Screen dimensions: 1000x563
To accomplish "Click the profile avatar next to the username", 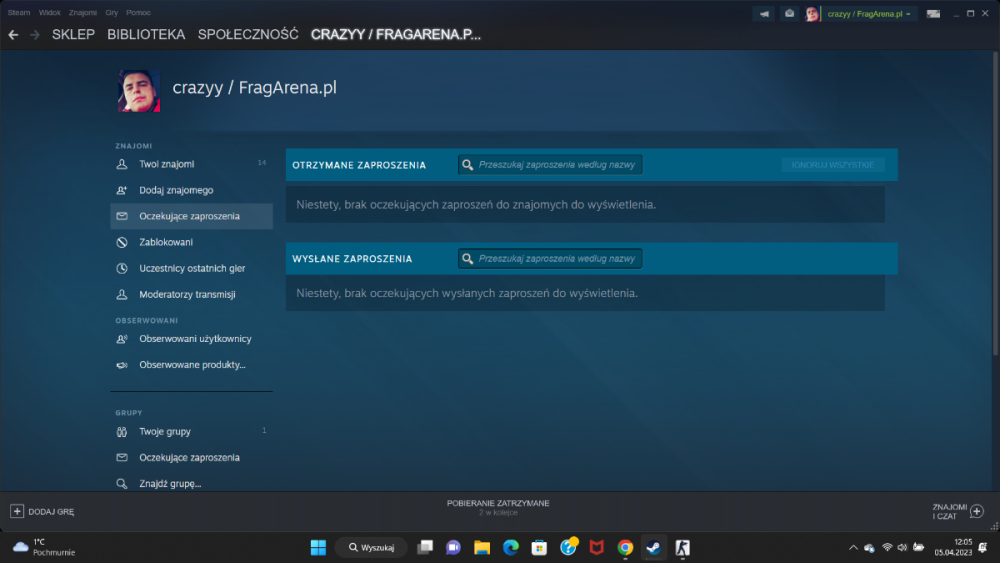I will pyautogui.click(x=139, y=91).
